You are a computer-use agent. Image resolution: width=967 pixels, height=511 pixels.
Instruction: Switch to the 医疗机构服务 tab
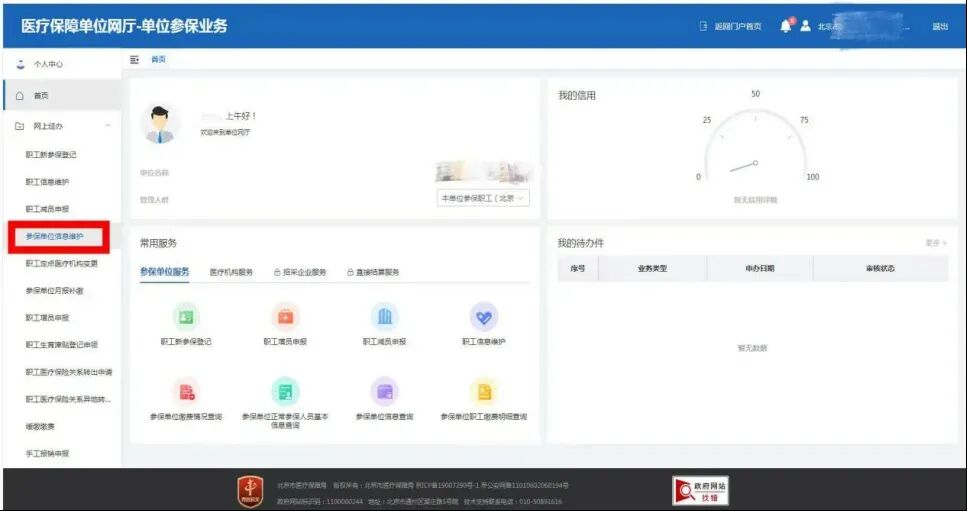pos(231,272)
